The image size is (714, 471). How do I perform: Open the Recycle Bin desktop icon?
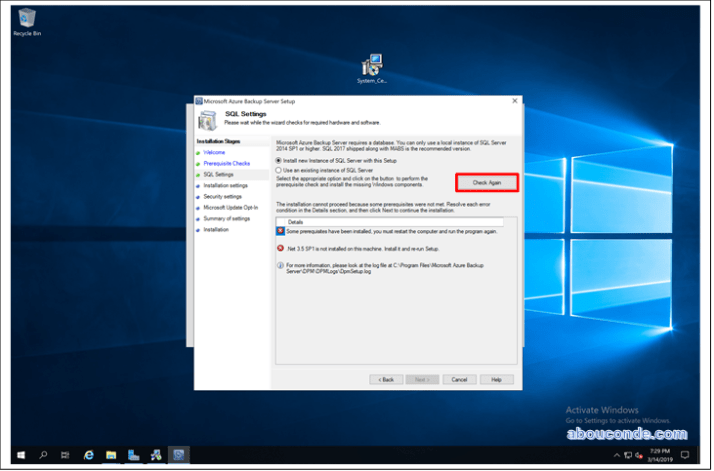[26, 18]
